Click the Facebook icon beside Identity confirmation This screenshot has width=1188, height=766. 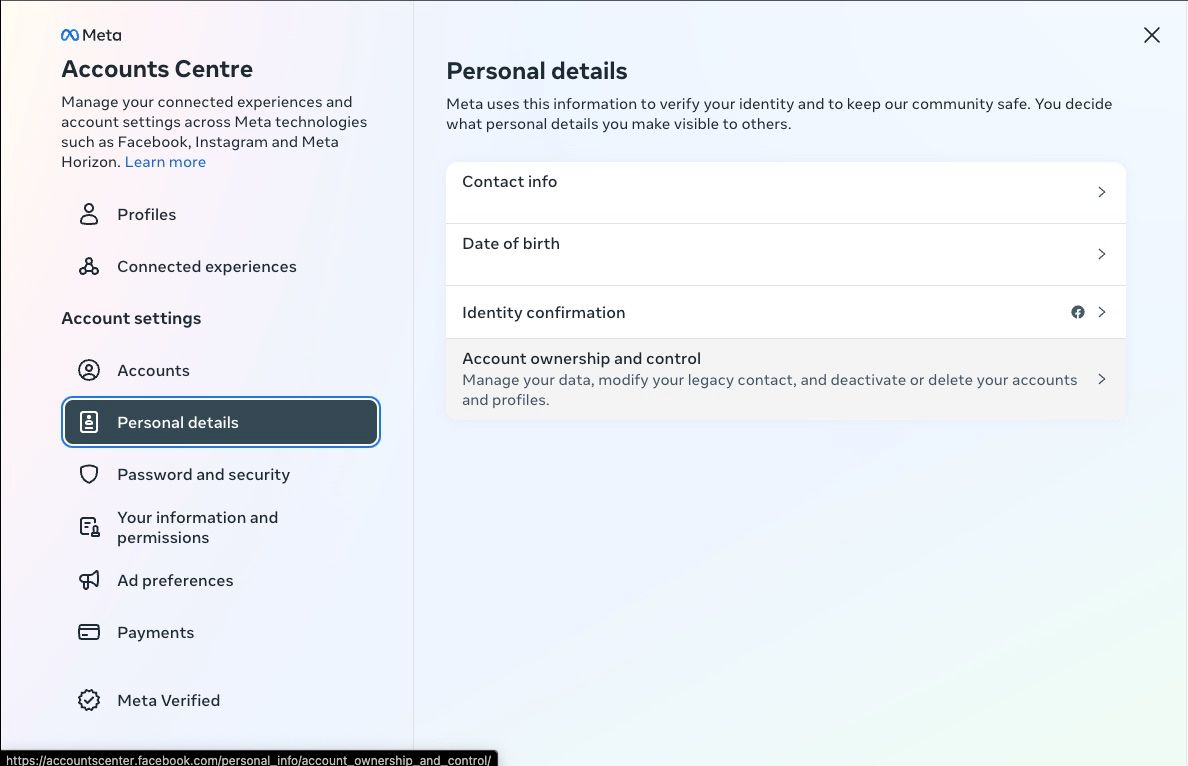click(1078, 312)
